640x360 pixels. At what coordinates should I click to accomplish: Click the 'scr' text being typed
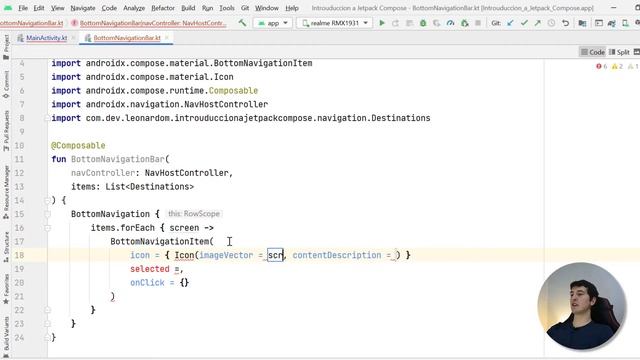(275, 255)
